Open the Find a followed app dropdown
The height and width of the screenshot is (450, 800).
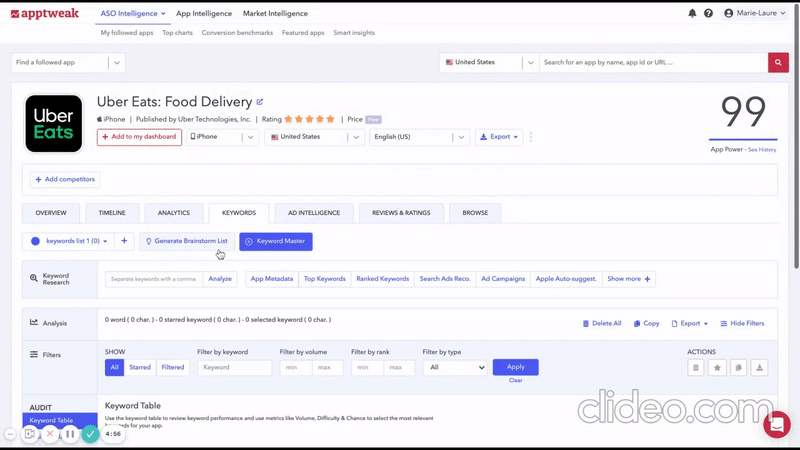68,62
